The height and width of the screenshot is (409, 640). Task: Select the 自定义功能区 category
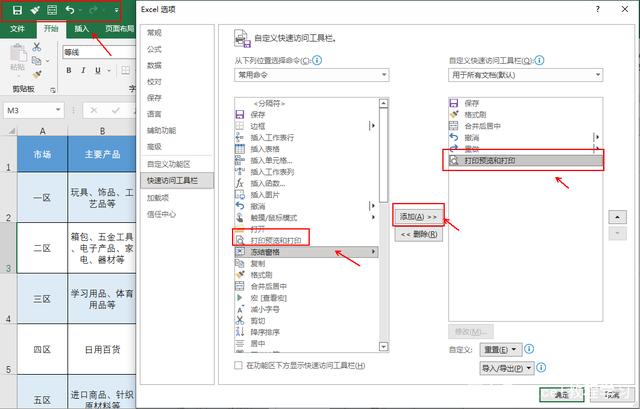177,164
